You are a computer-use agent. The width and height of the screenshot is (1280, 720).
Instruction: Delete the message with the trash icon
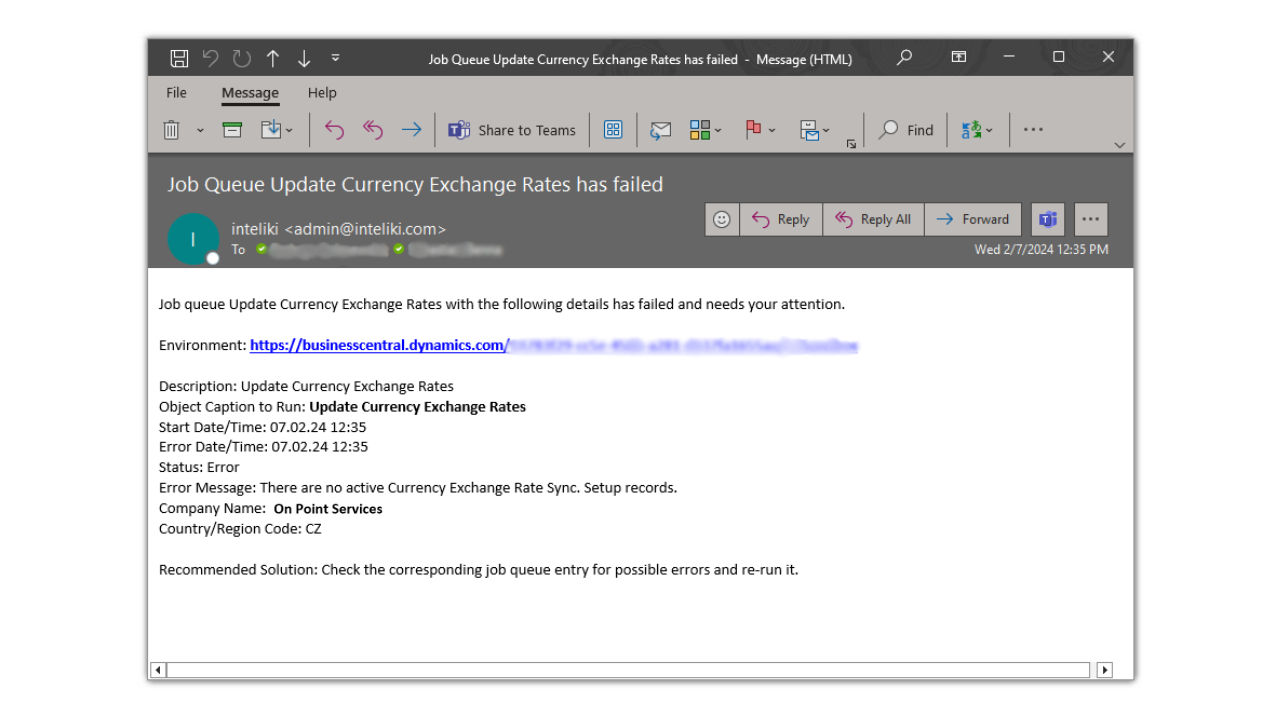[172, 130]
